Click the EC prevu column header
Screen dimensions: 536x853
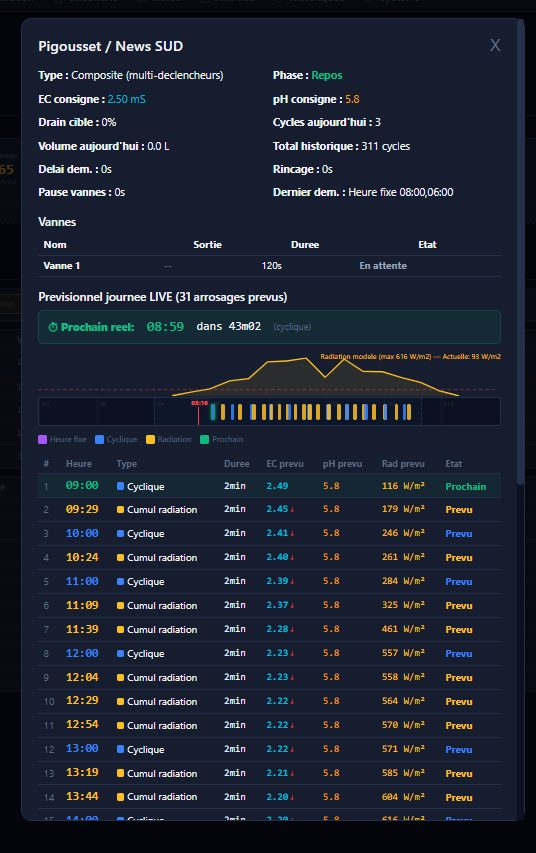[285, 463]
